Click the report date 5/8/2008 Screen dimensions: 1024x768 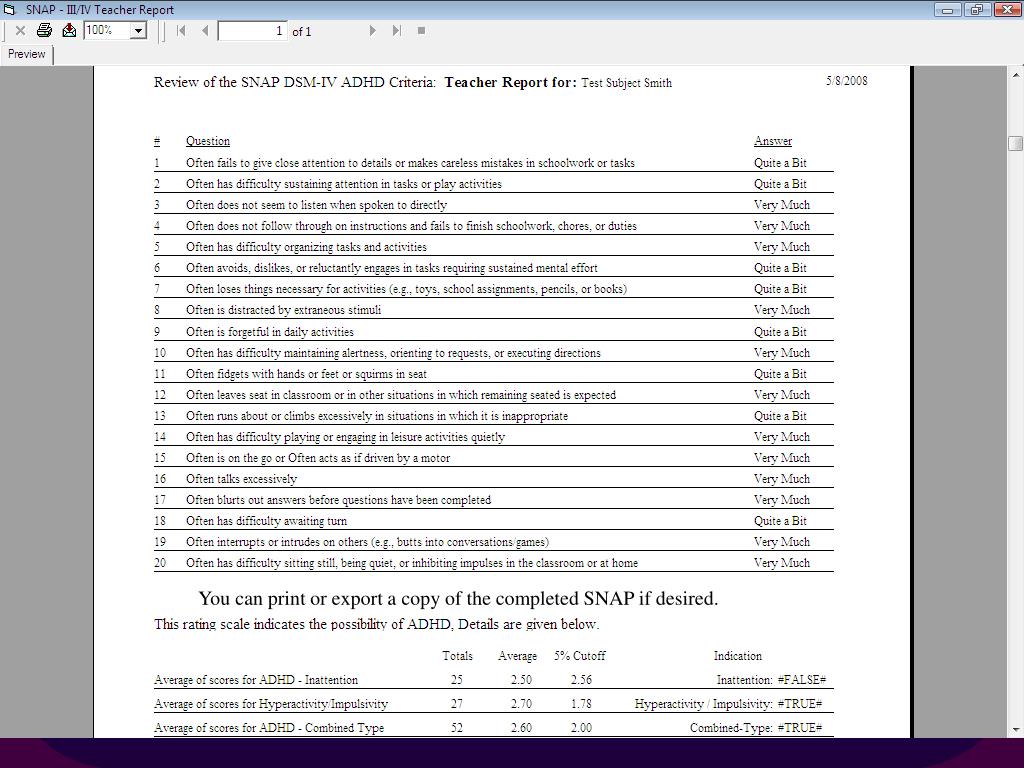click(x=846, y=81)
